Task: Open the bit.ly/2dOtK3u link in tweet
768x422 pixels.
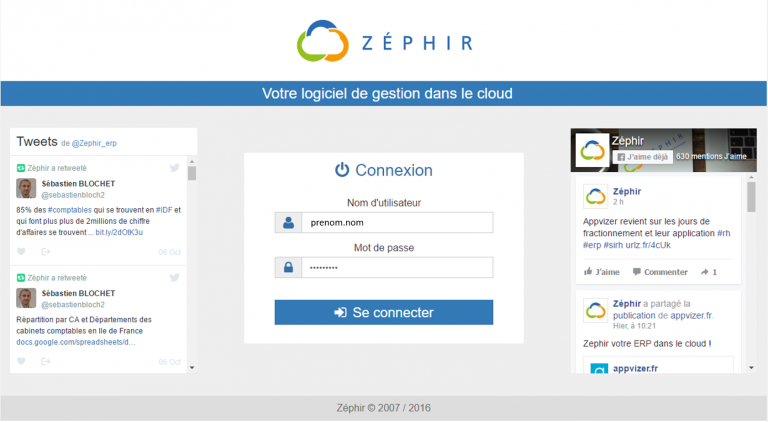Action: point(119,232)
